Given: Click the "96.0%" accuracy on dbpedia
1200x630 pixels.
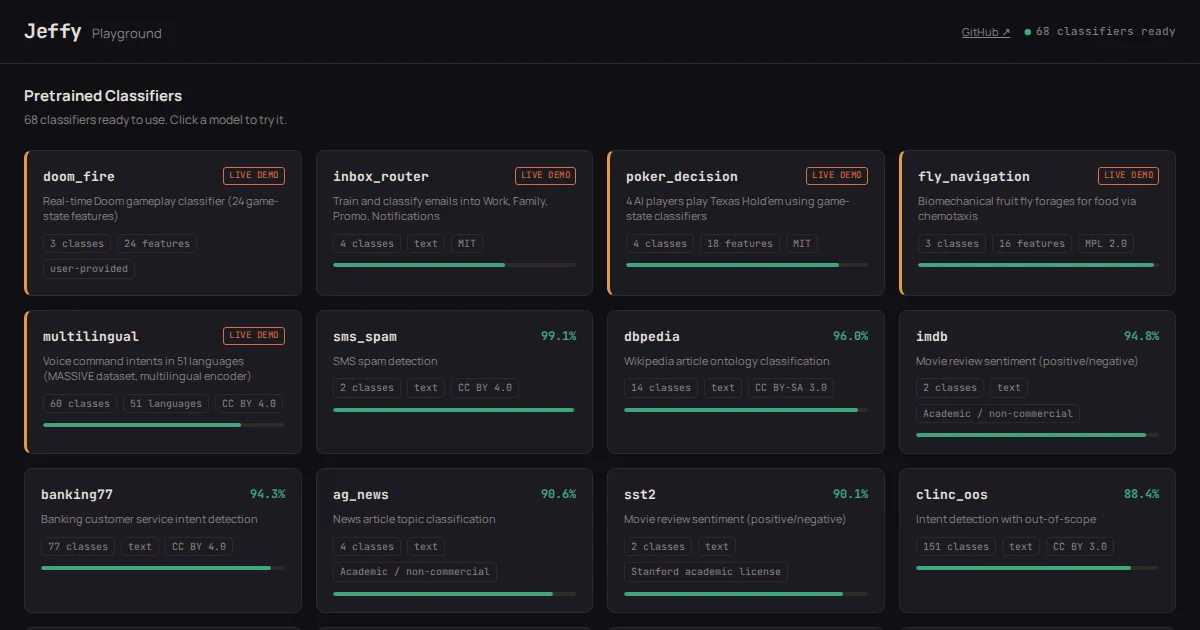Looking at the screenshot, I should click(x=851, y=336).
